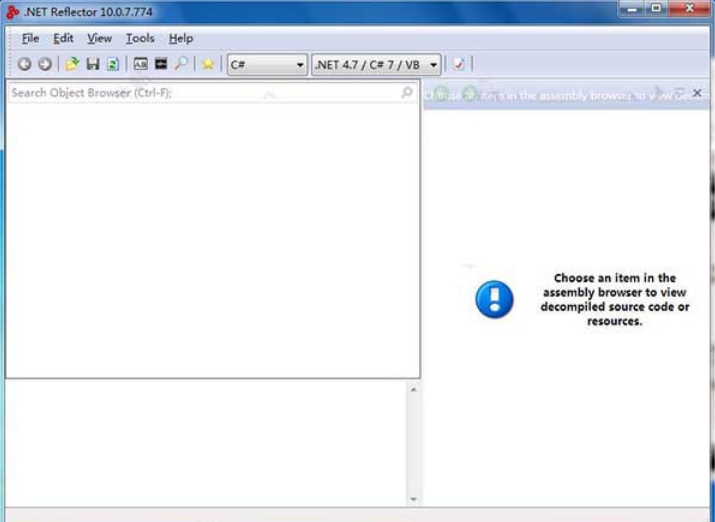Click the blue exclamation info icon
The height and width of the screenshot is (522, 715).
tap(494, 300)
